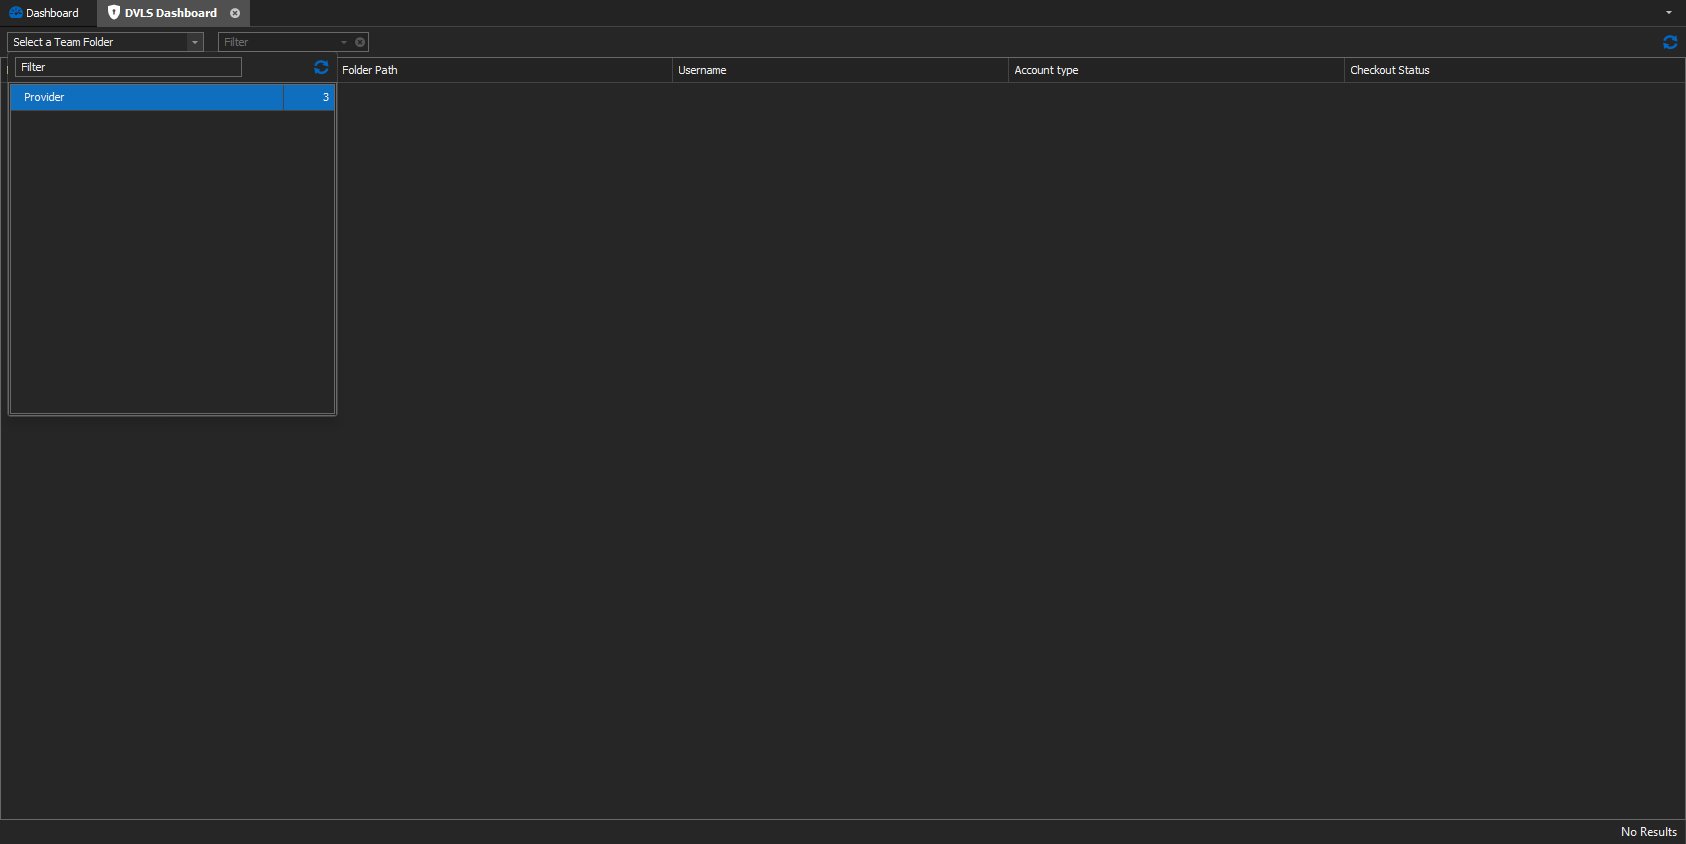
Task: Open the tab list arrow in the tab bar
Action: [x=1668, y=13]
